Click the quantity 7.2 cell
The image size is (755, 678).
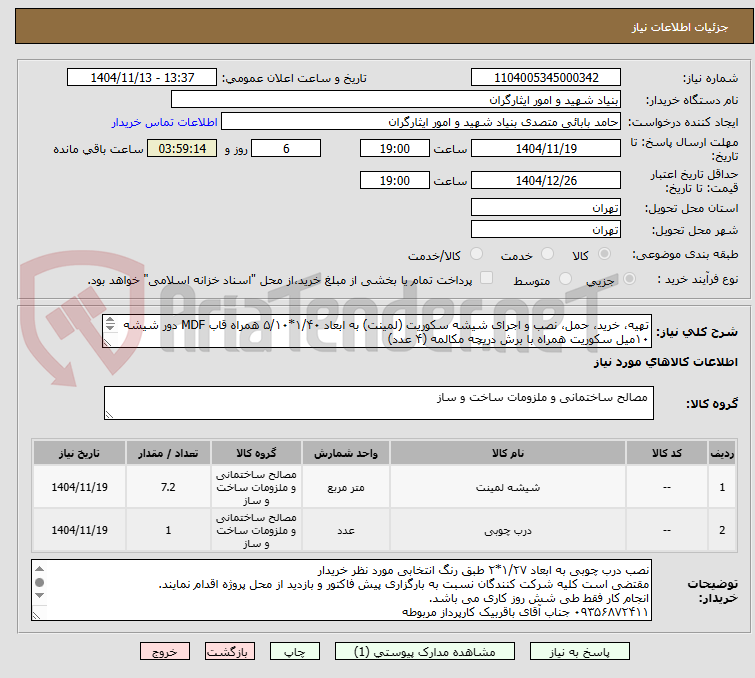click(168, 487)
